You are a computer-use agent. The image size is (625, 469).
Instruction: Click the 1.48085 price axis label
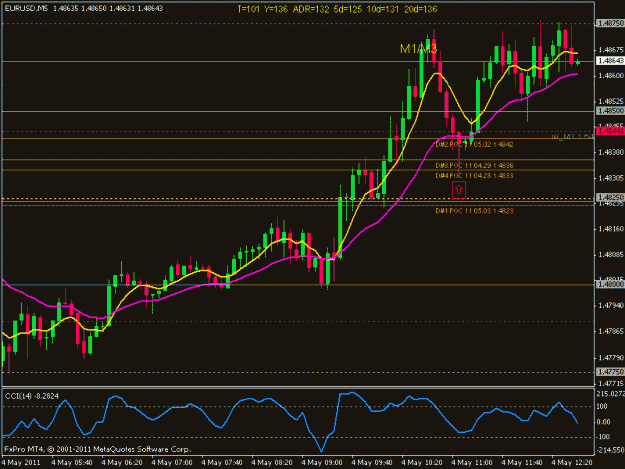click(x=611, y=255)
